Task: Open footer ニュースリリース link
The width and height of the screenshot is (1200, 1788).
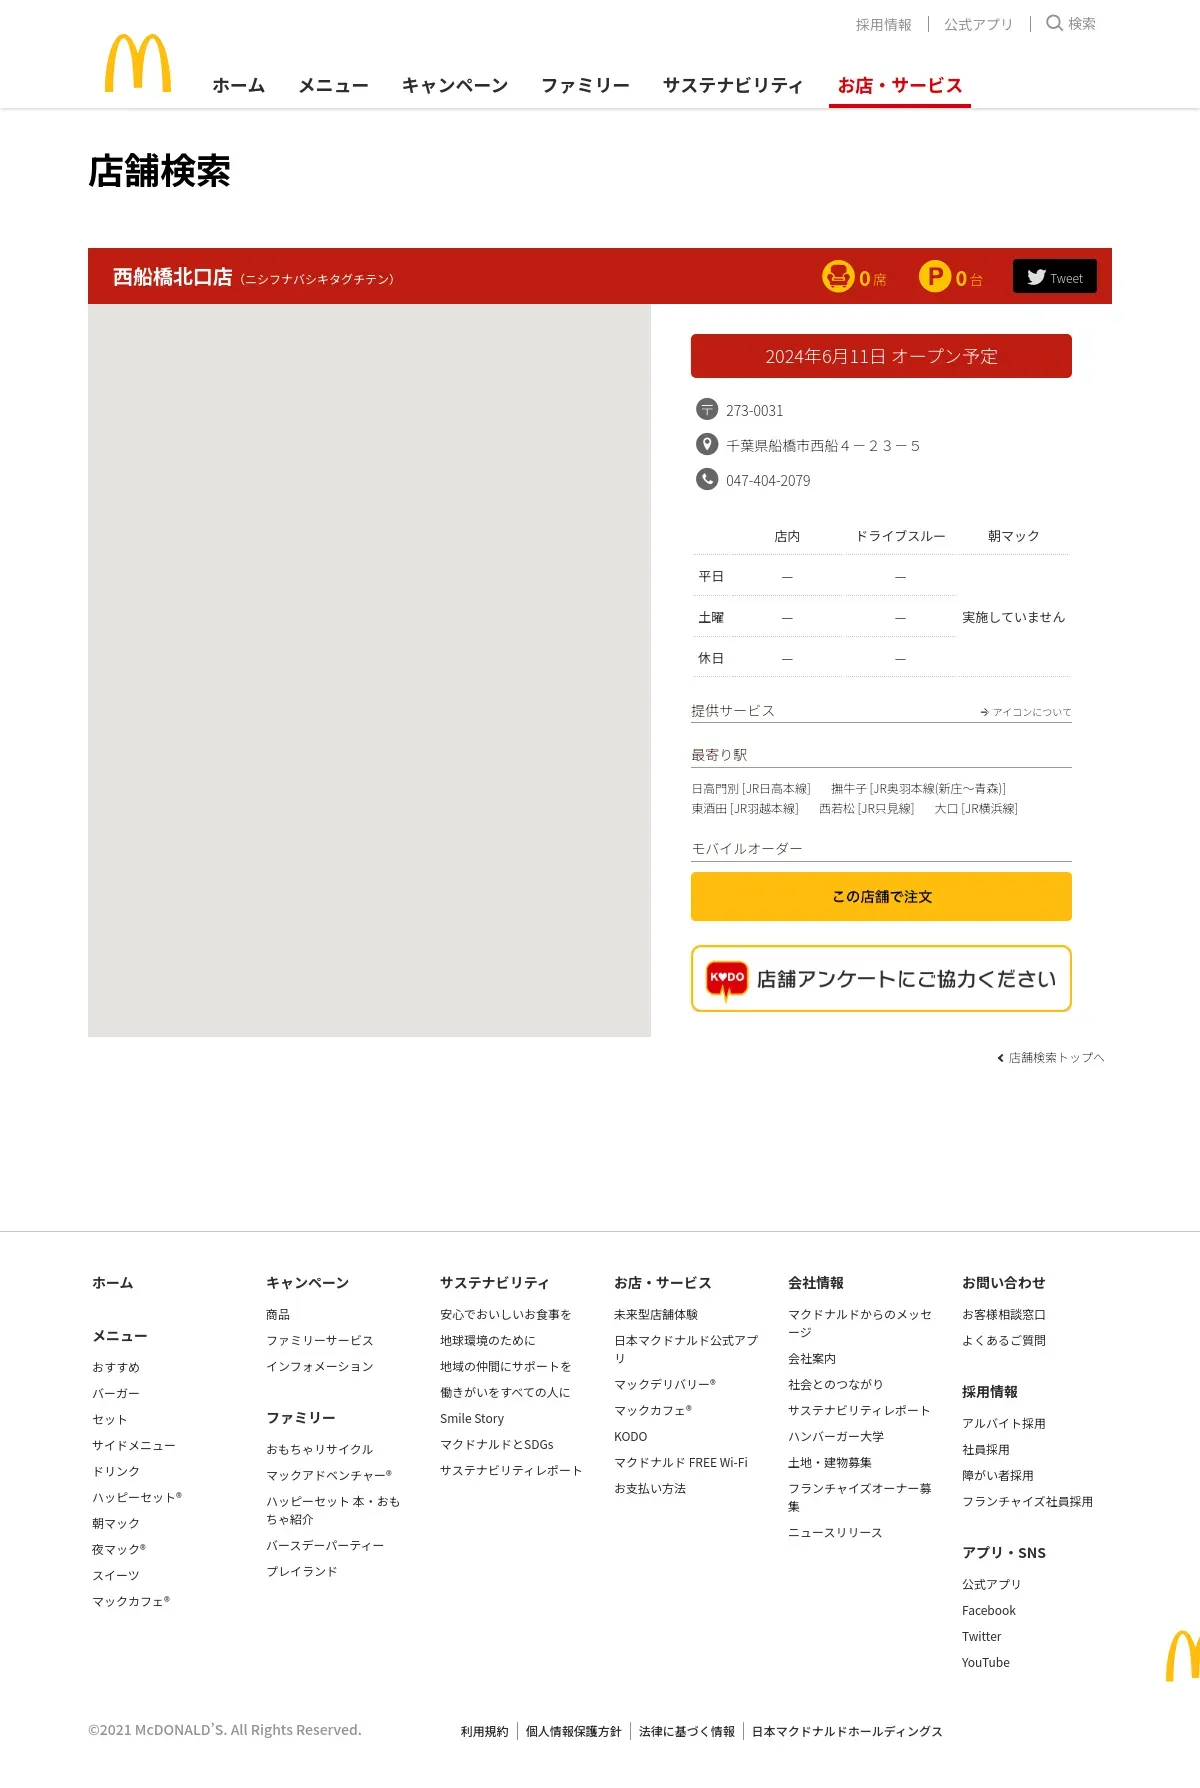Action: point(835,1532)
